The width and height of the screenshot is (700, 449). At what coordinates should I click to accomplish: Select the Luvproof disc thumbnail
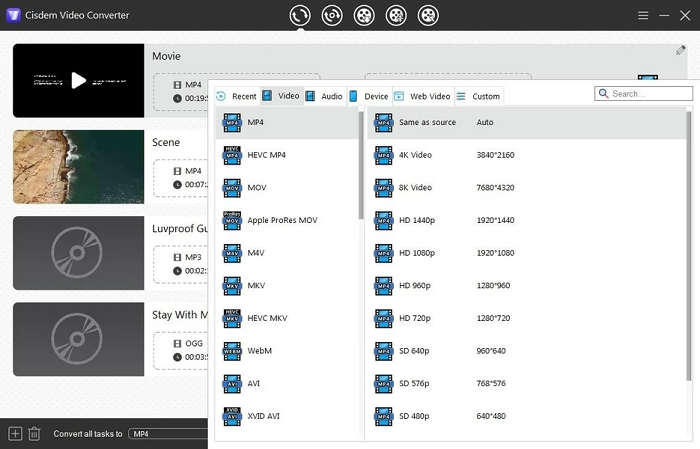(x=79, y=253)
